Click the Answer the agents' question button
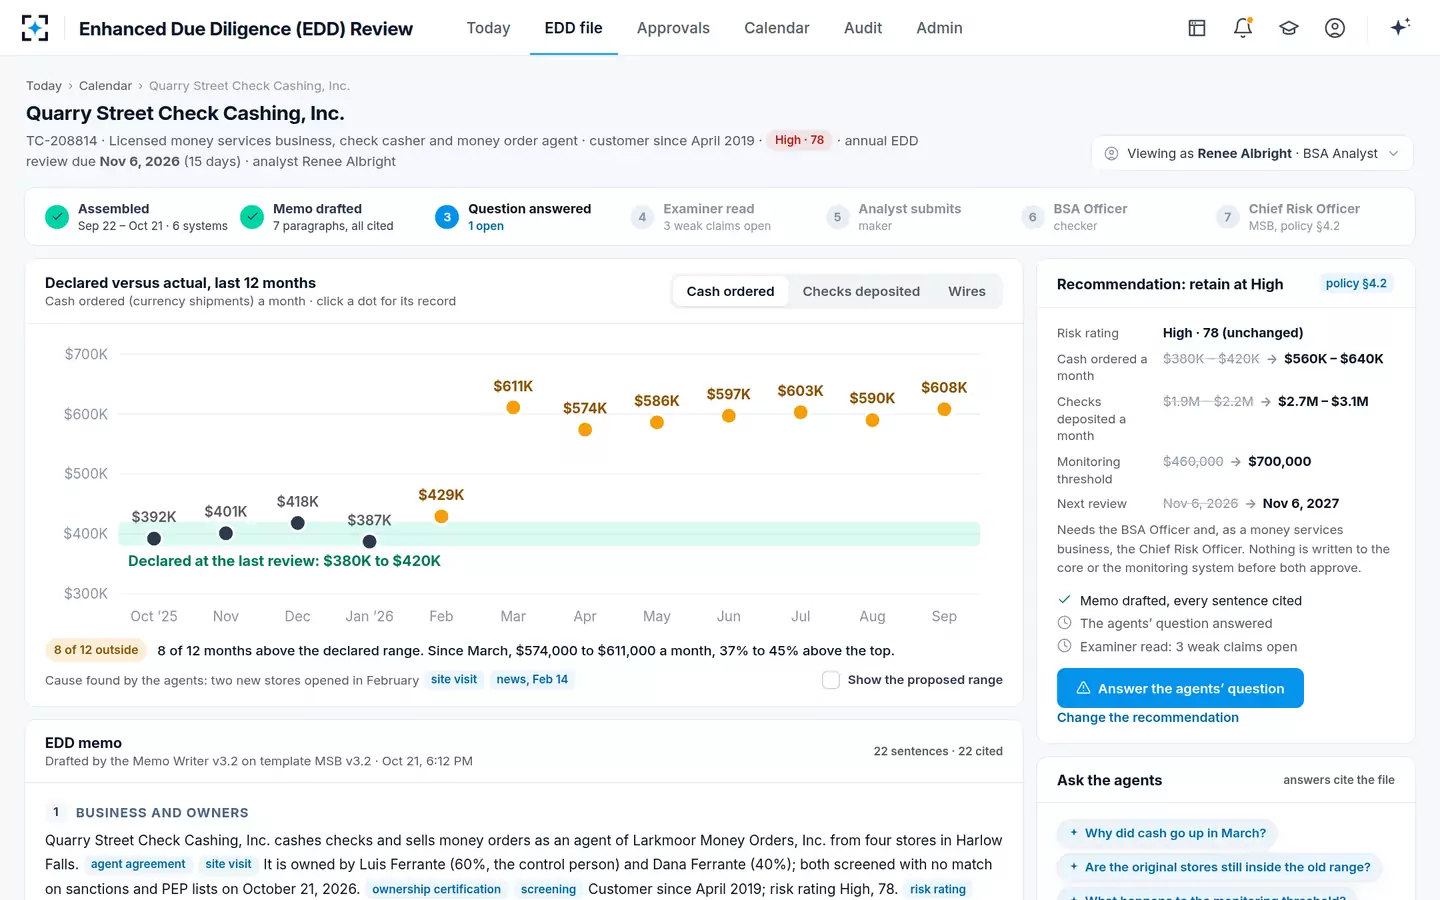Screen dimensions: 1440x900 coord(1180,688)
